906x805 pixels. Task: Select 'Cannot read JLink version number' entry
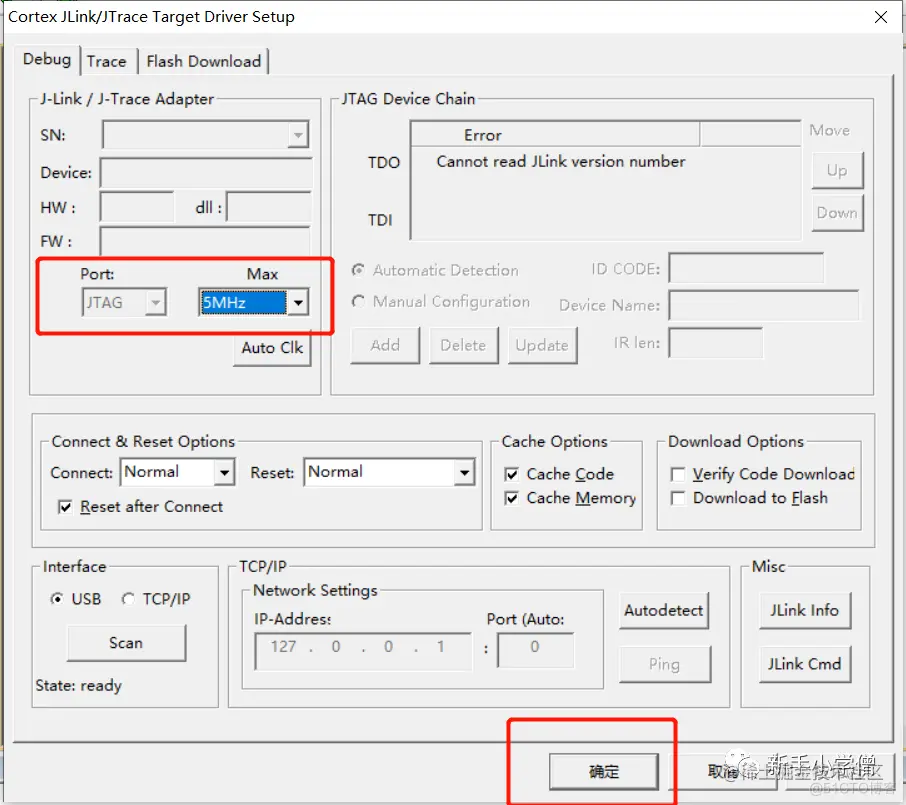coord(560,162)
